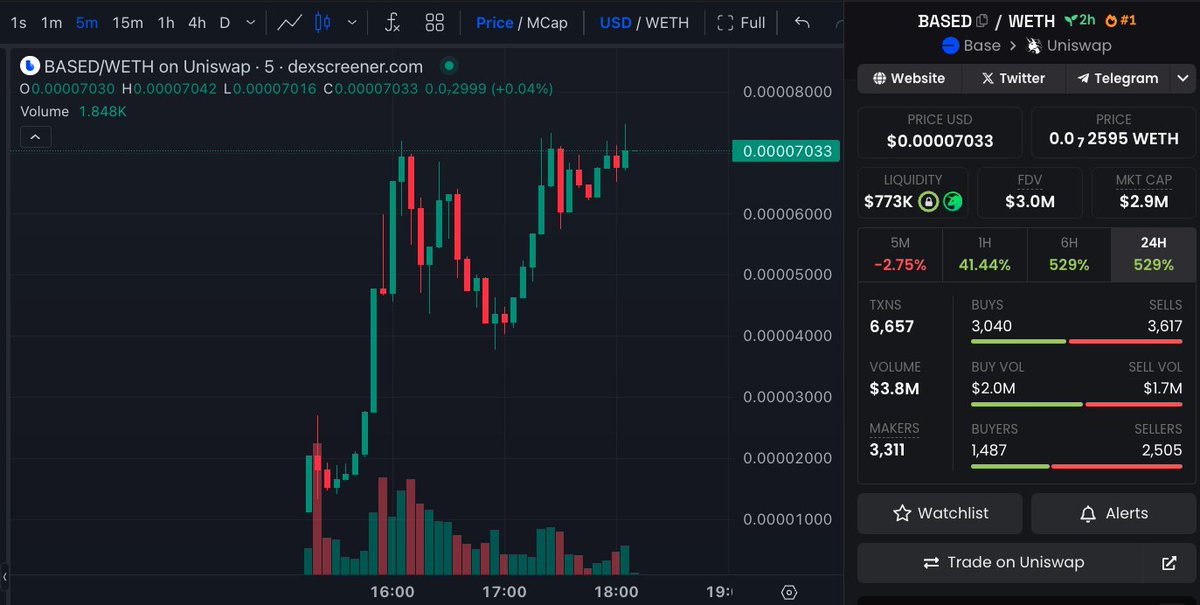Expand the chart type dropdown
The image size is (1200, 605).
coord(351,22)
